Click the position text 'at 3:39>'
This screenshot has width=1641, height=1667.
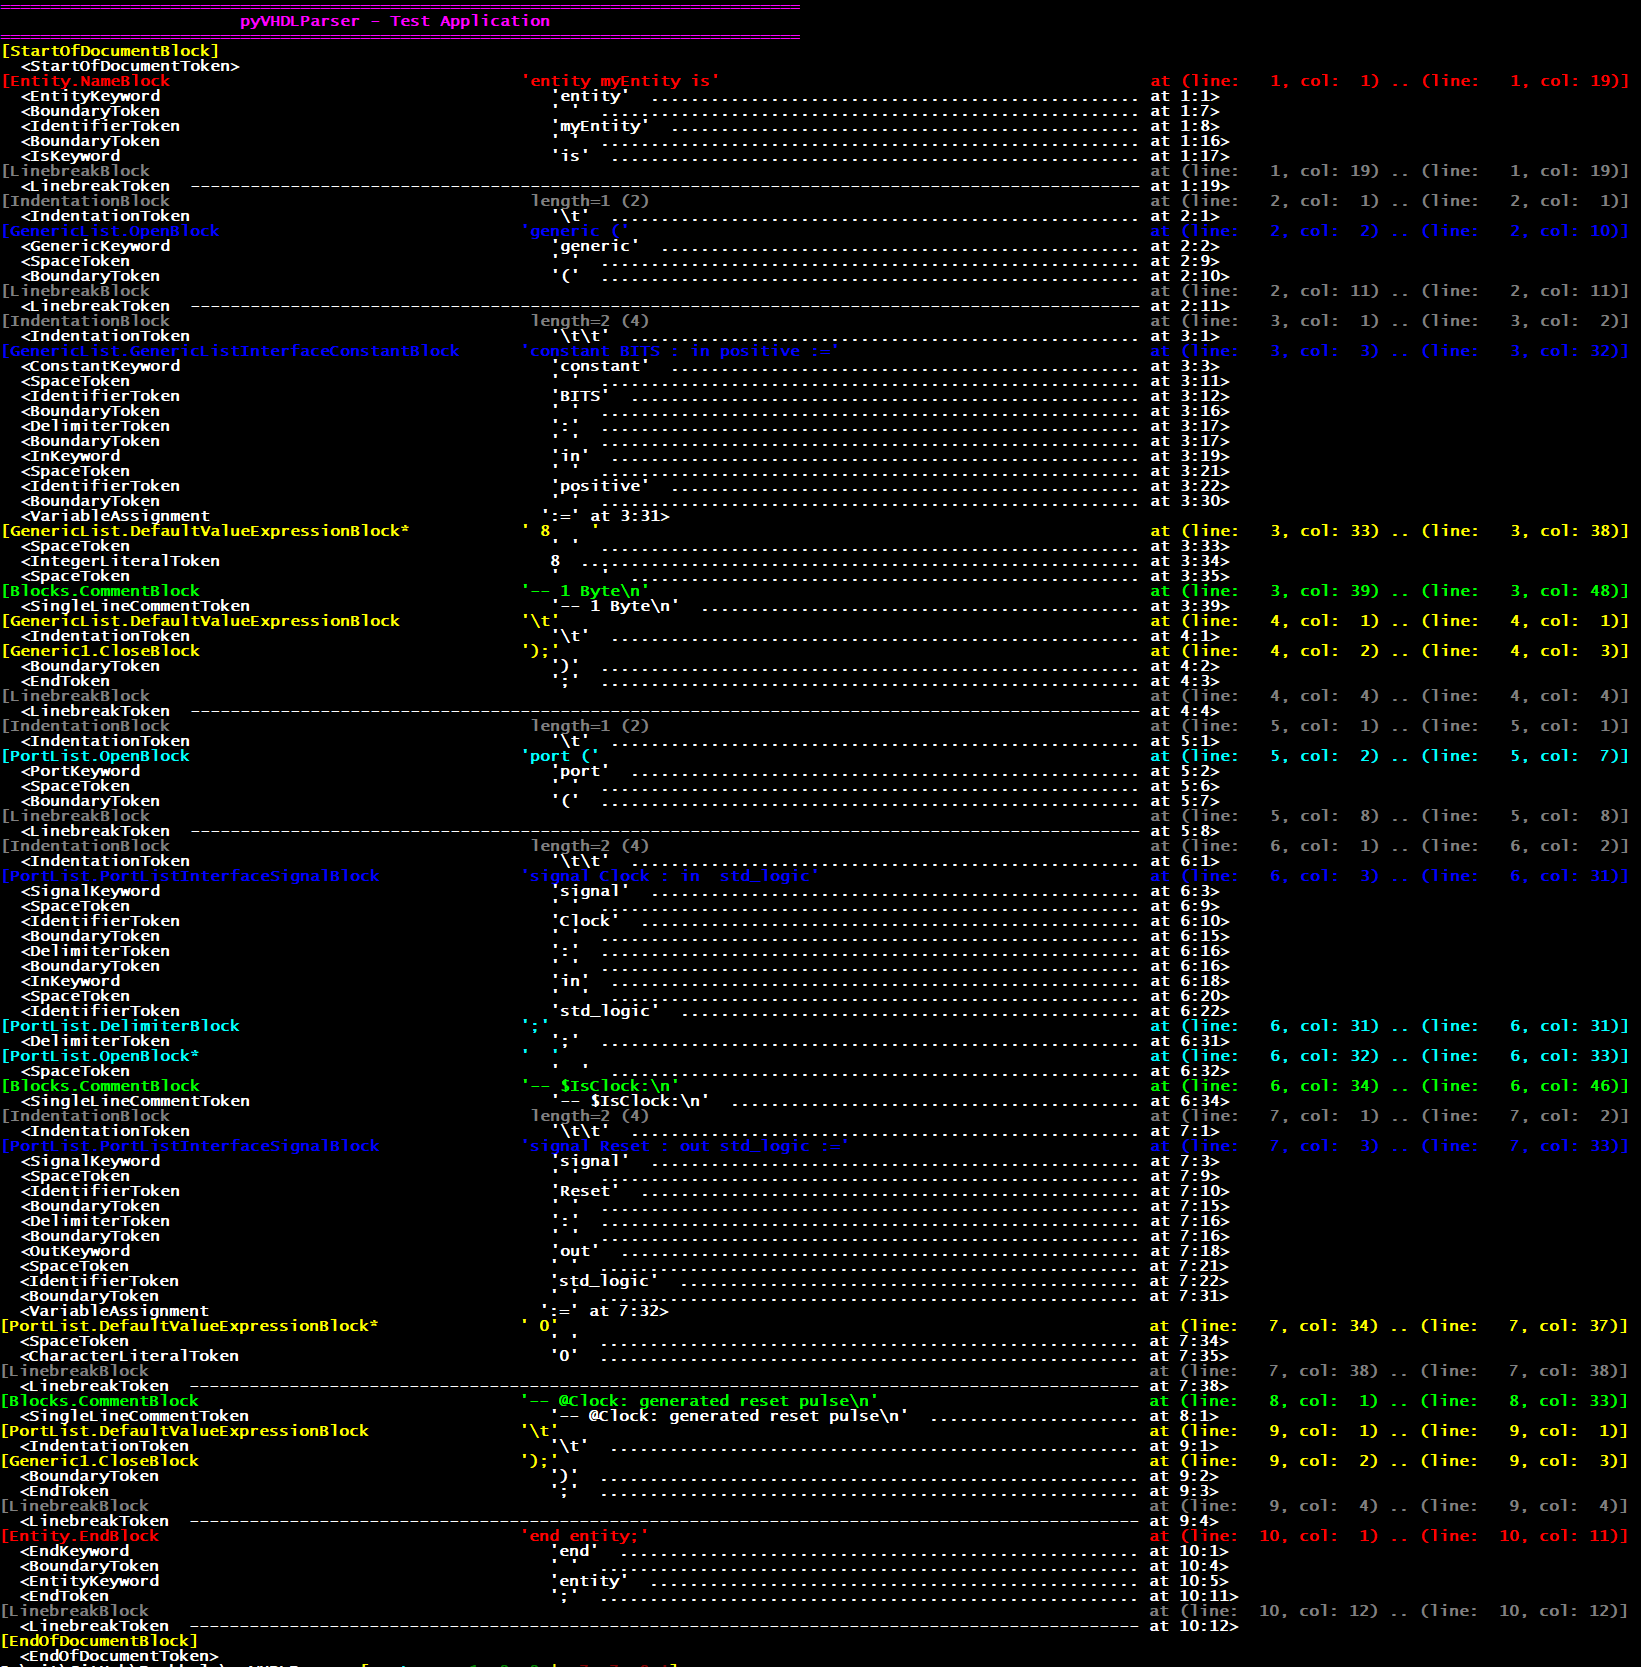coord(1190,606)
